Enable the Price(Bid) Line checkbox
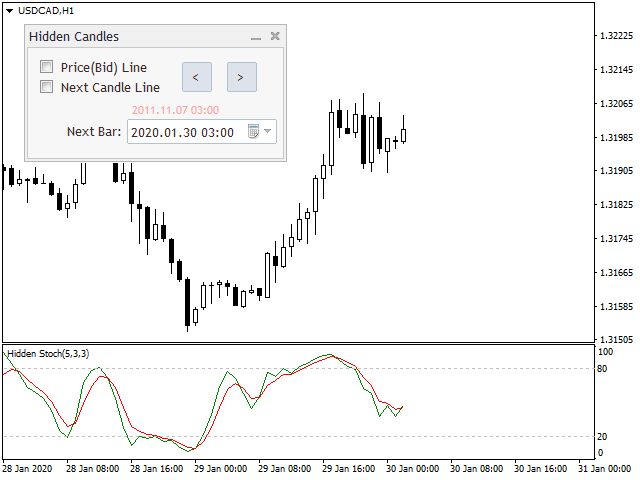This screenshot has width=640, height=480. 47,67
